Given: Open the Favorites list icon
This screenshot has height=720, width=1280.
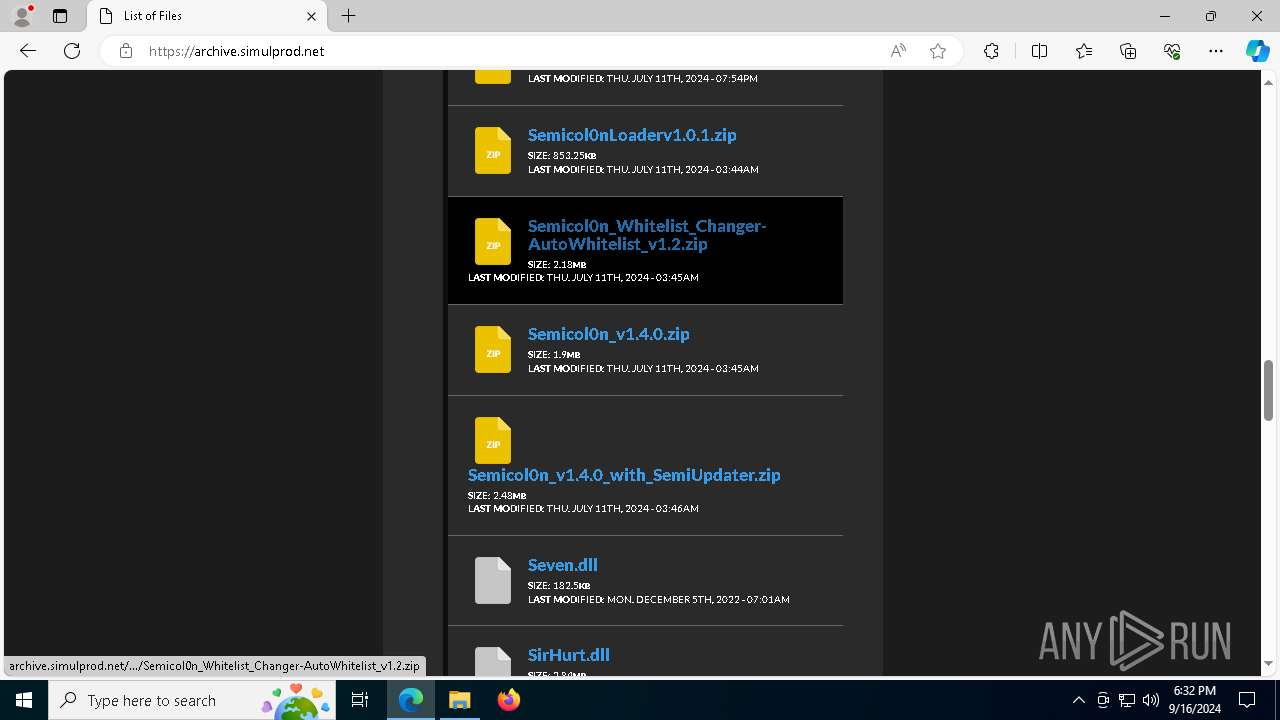Looking at the screenshot, I should pos(1084,51).
